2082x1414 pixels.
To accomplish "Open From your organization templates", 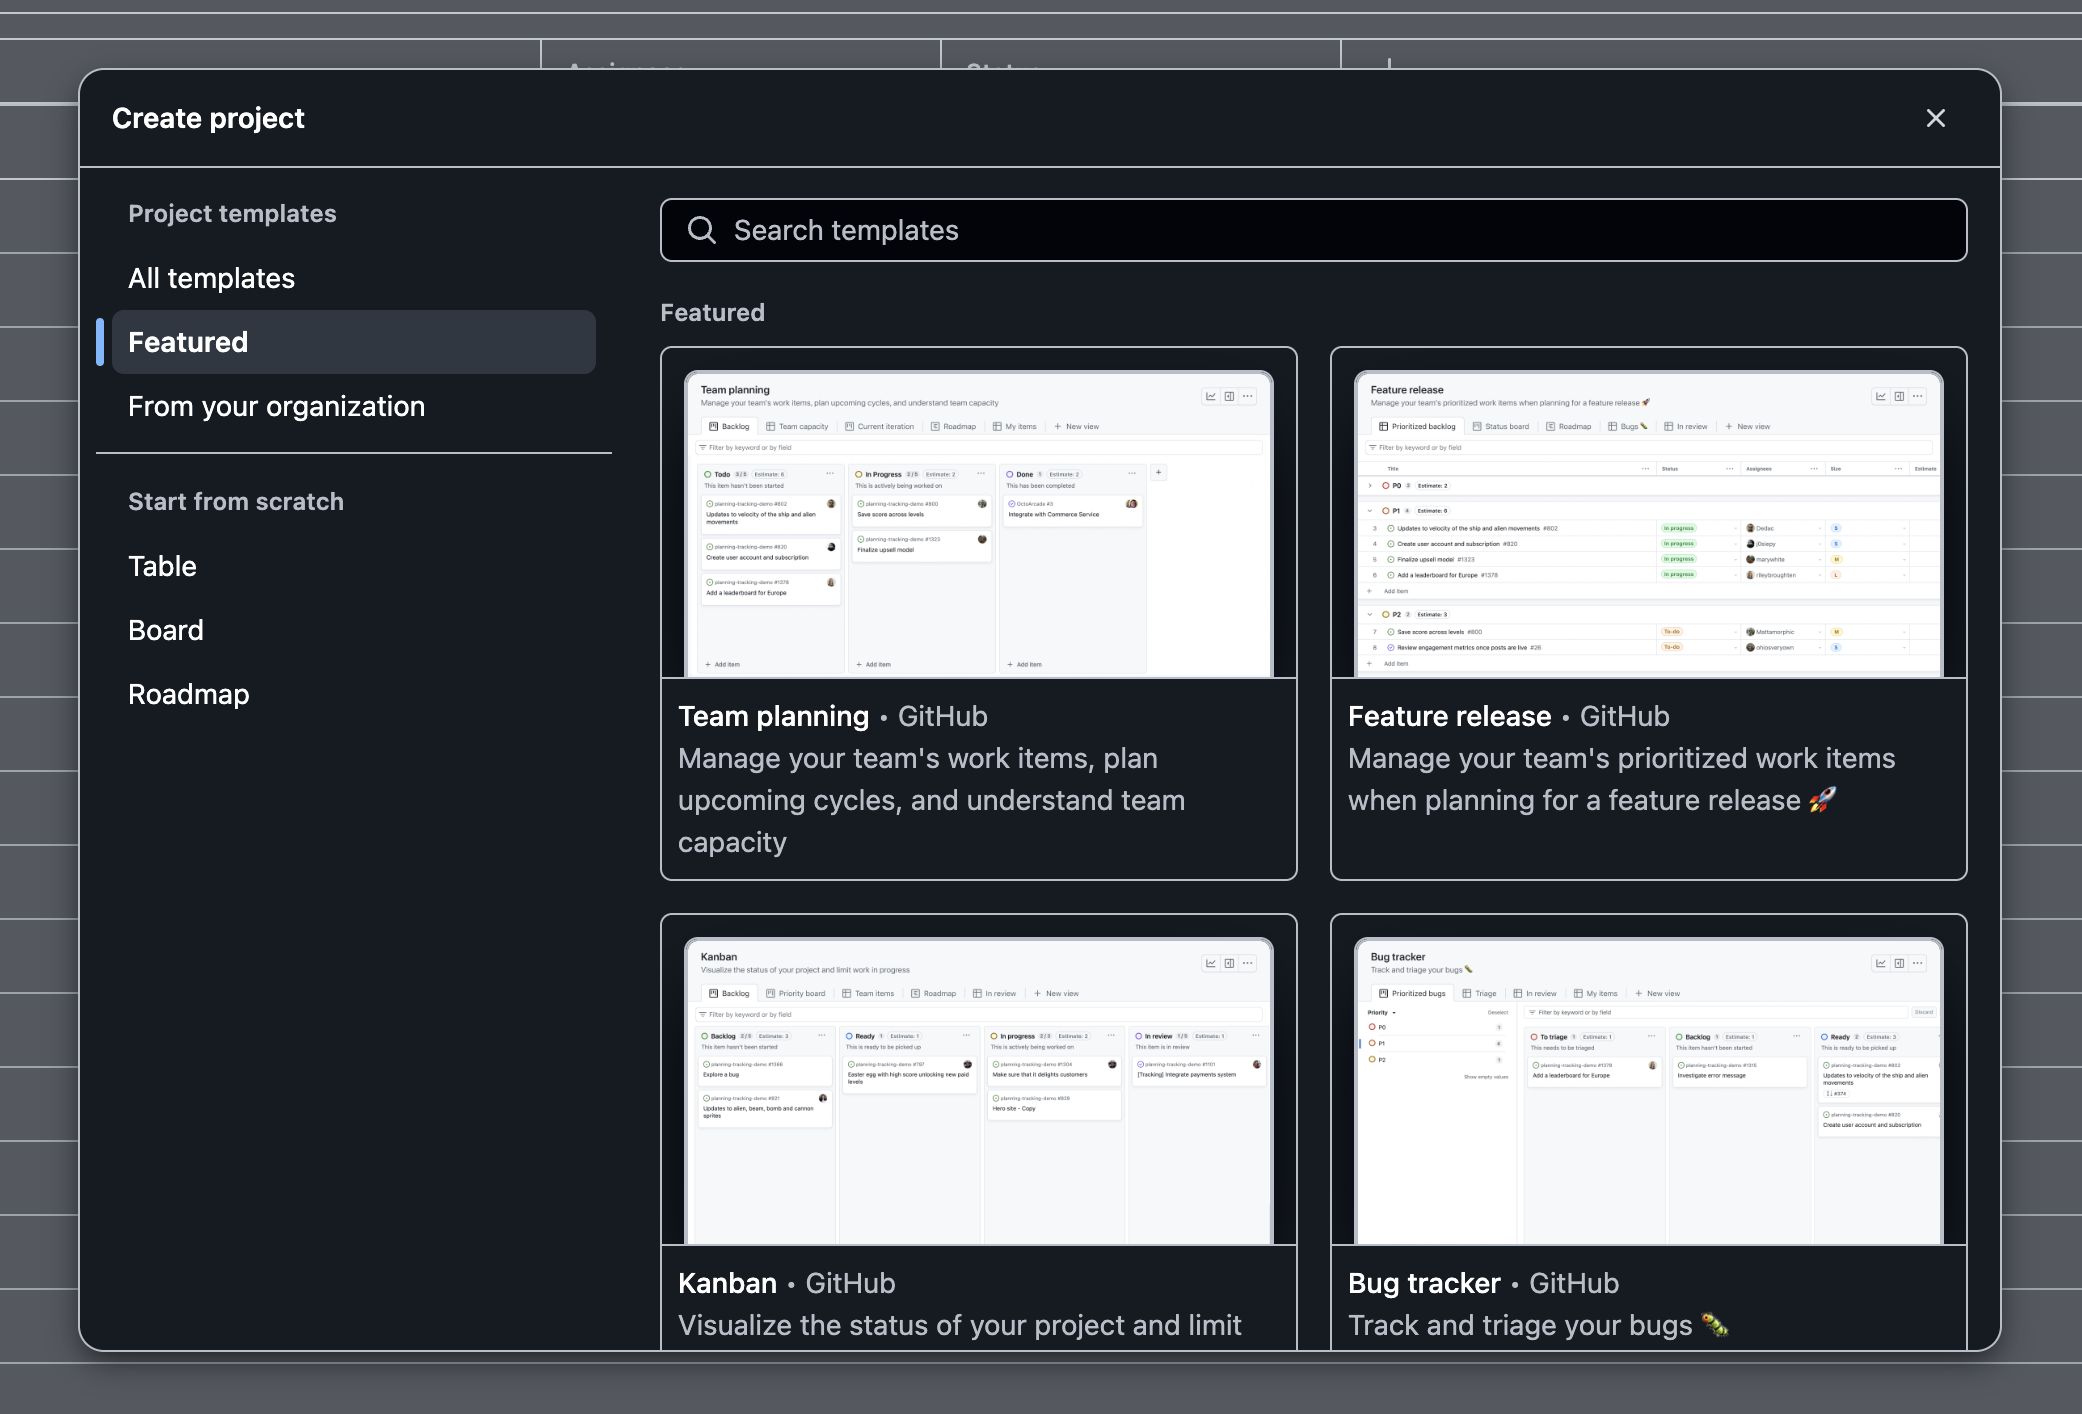I will 277,406.
